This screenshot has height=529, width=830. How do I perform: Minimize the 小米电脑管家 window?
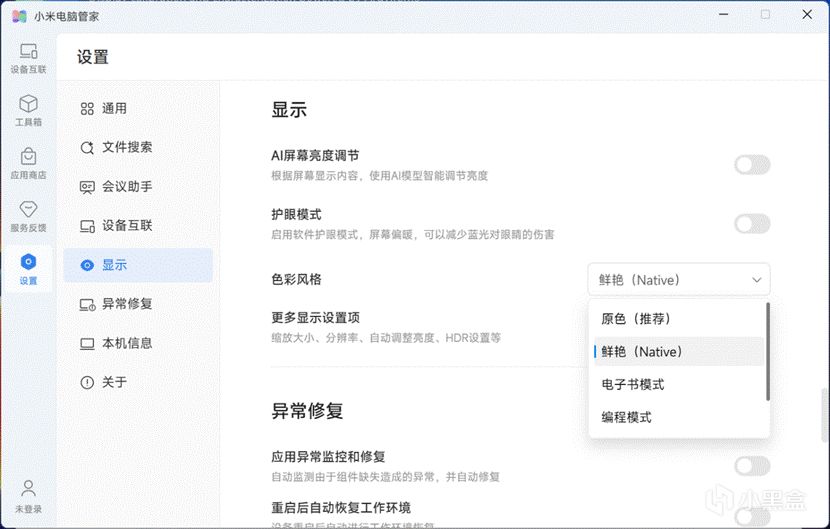(x=724, y=15)
